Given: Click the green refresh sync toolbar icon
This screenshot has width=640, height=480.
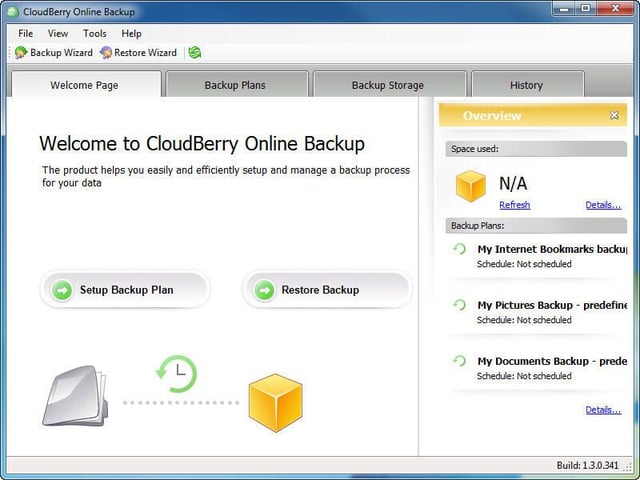Looking at the screenshot, I should click(195, 53).
